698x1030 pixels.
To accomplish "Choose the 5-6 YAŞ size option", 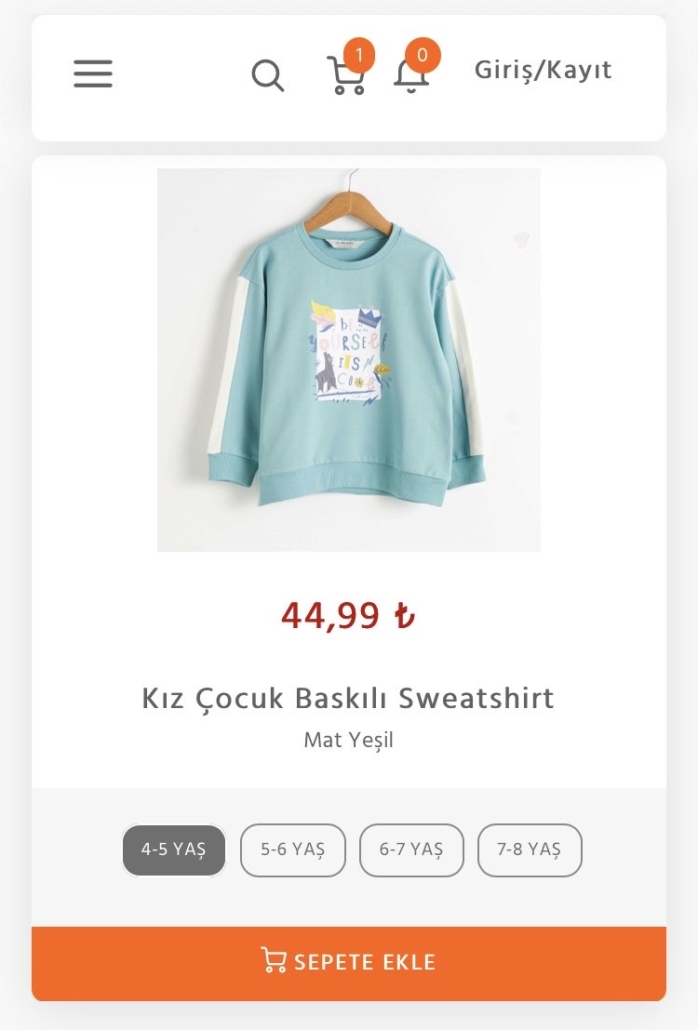I will tap(293, 850).
